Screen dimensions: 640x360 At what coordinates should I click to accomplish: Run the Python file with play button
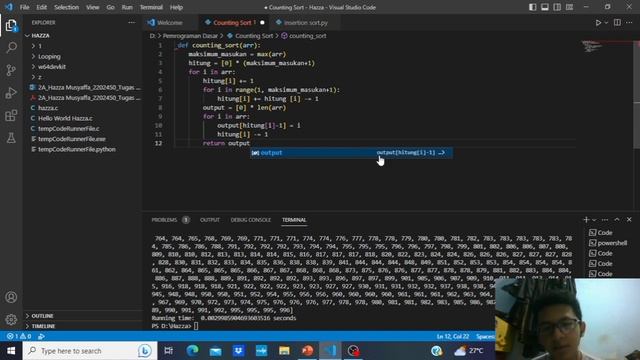point(598,23)
